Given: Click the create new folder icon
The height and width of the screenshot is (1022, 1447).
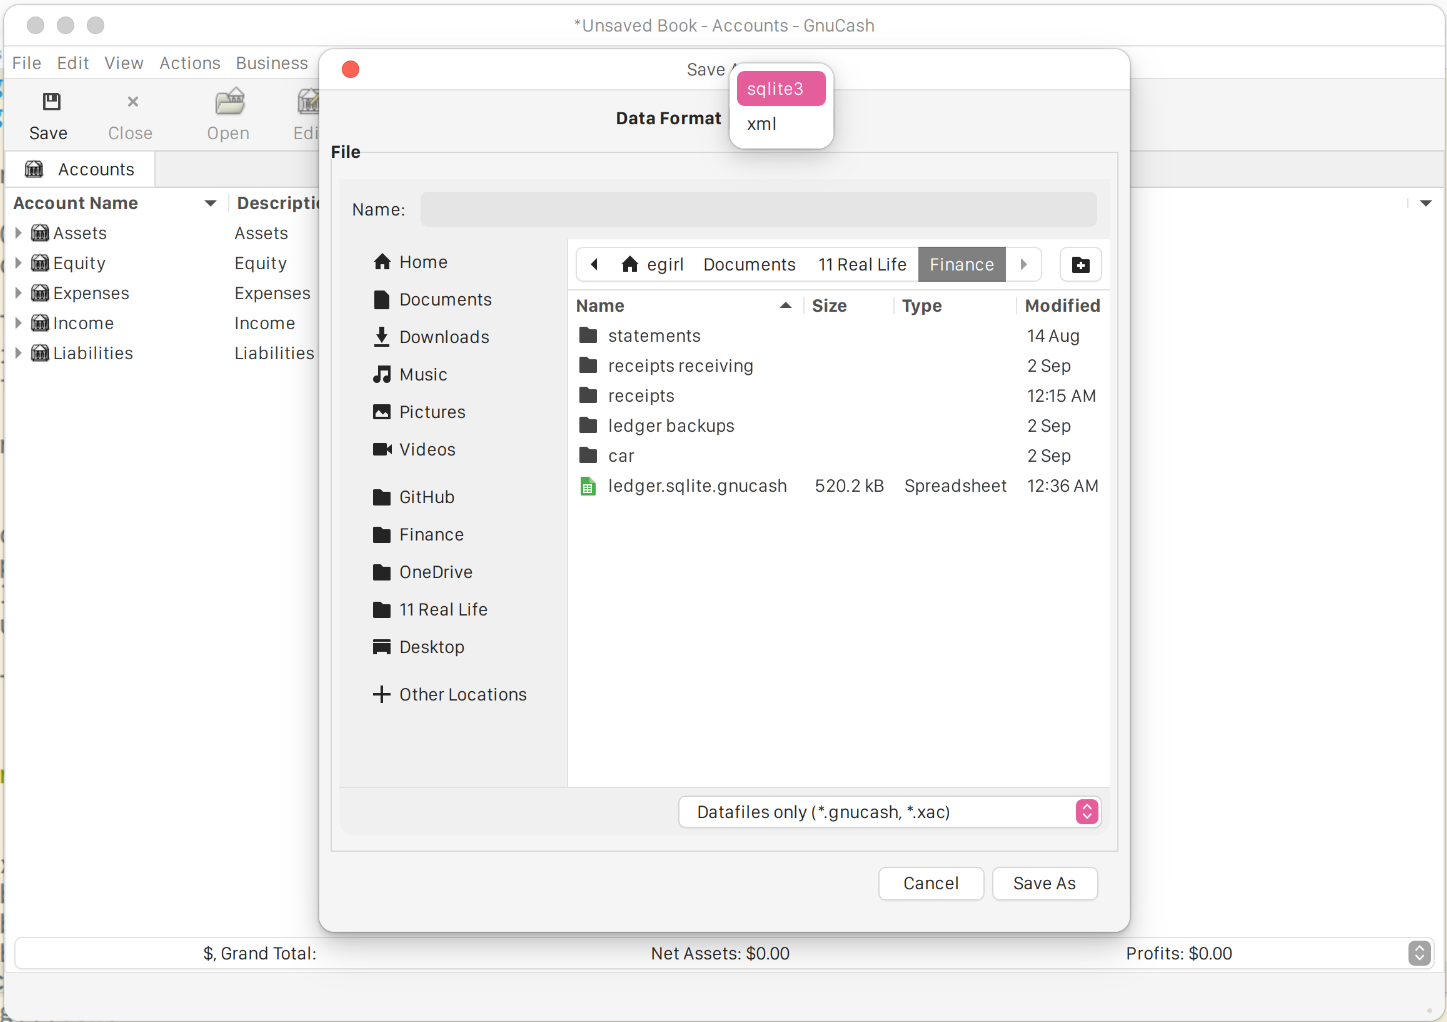Looking at the screenshot, I should [1080, 264].
